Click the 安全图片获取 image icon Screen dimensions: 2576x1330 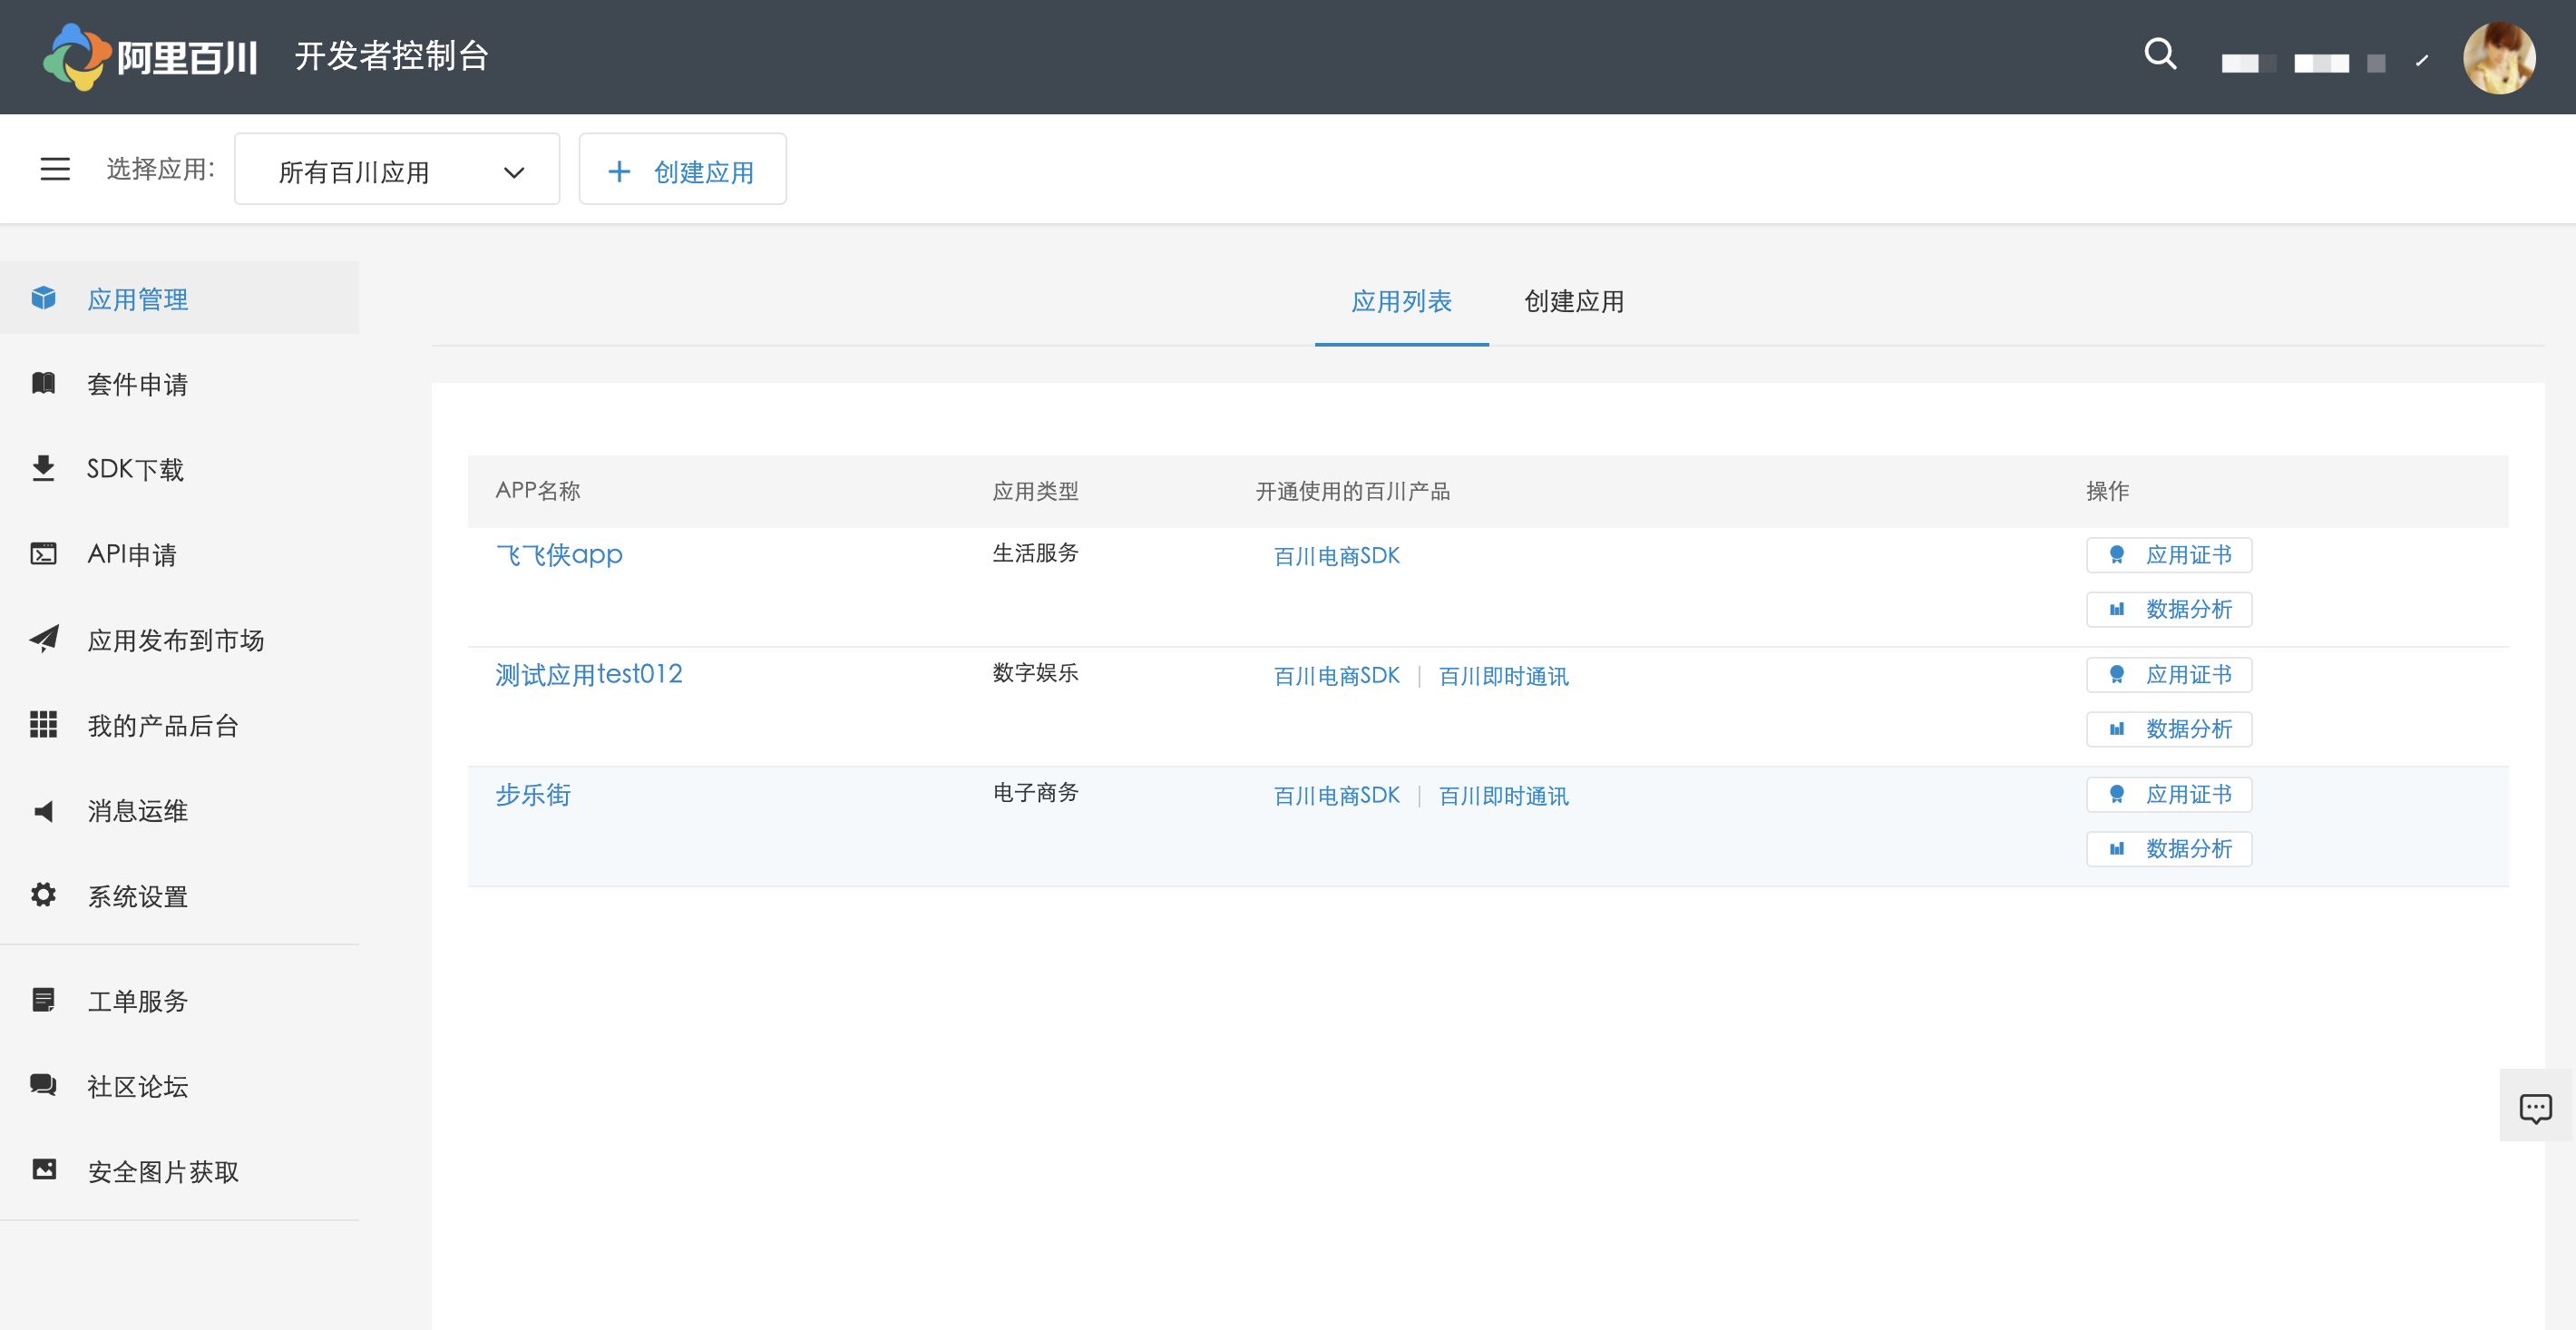tap(44, 1169)
